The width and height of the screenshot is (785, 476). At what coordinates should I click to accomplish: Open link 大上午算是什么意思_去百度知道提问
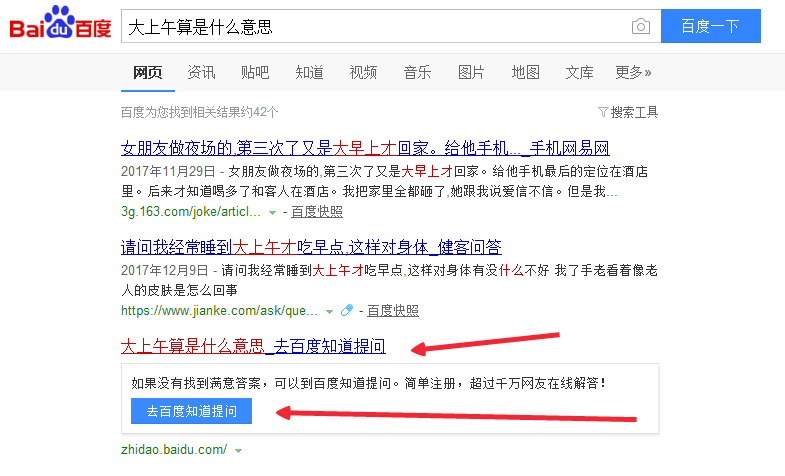click(253, 346)
